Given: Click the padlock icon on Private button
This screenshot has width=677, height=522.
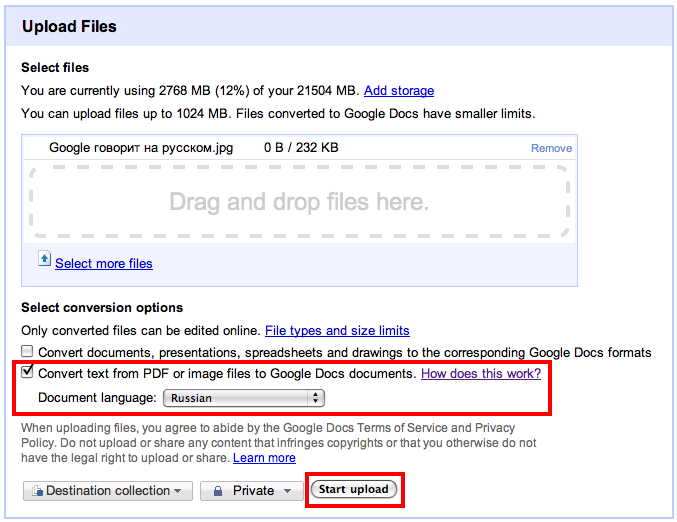Looking at the screenshot, I should tap(218, 491).
